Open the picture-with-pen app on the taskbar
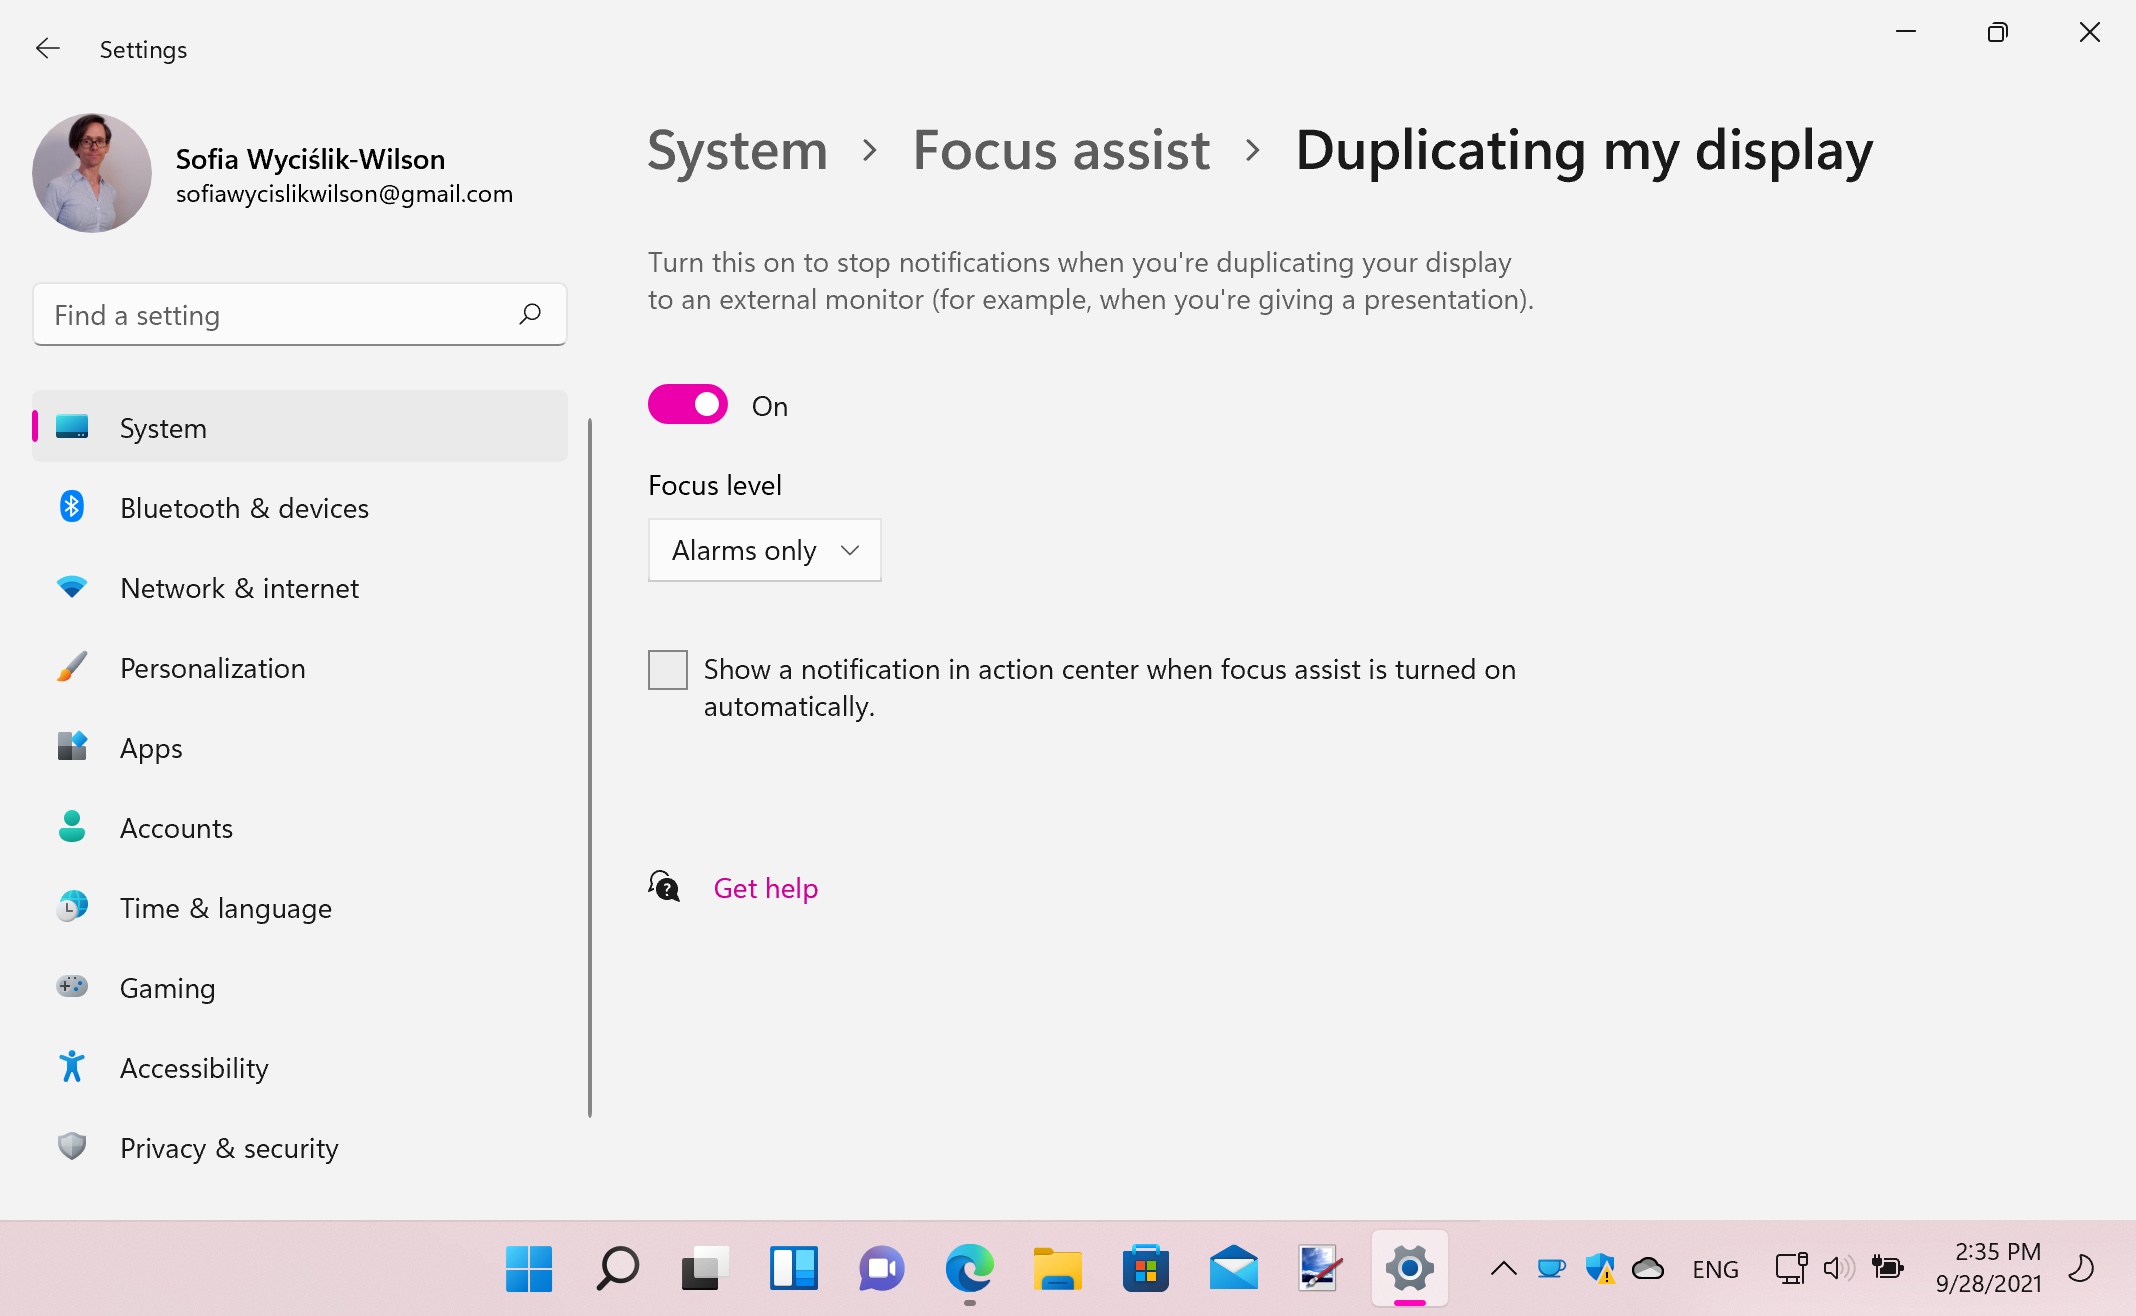This screenshot has width=2136, height=1316. pyautogui.click(x=1321, y=1269)
